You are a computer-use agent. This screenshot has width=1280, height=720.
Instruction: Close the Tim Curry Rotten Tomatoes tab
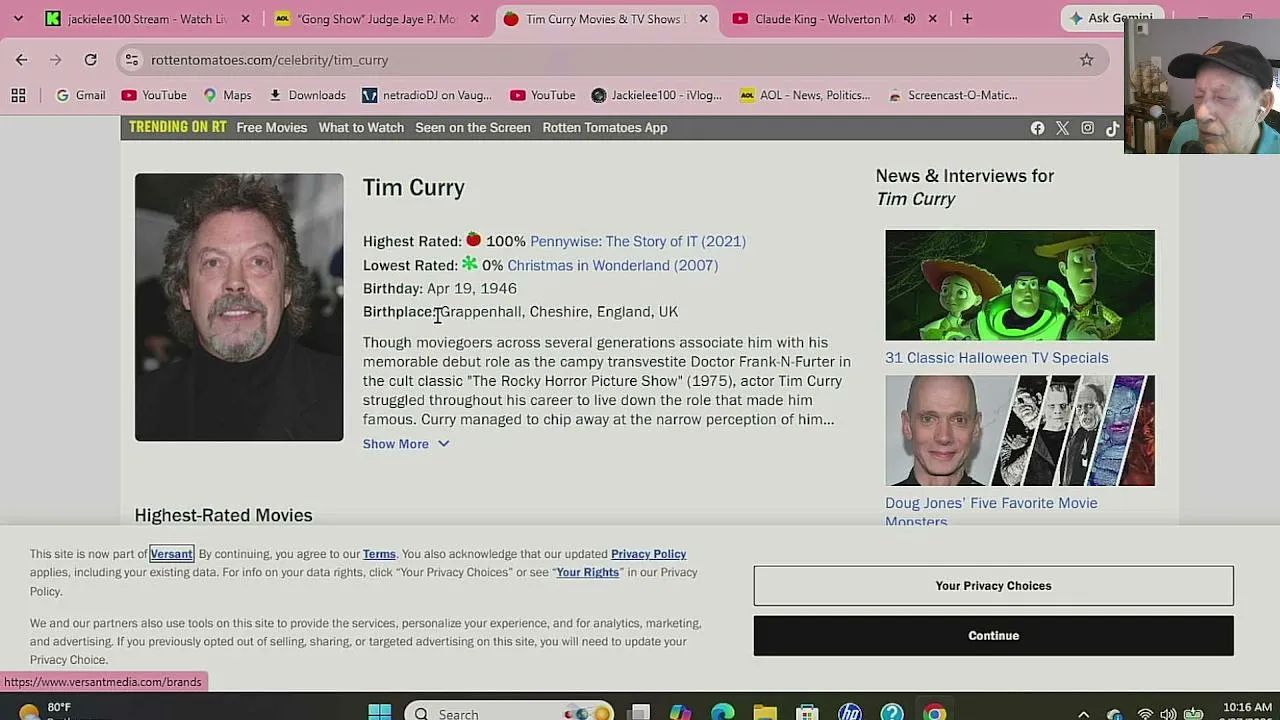point(703,19)
